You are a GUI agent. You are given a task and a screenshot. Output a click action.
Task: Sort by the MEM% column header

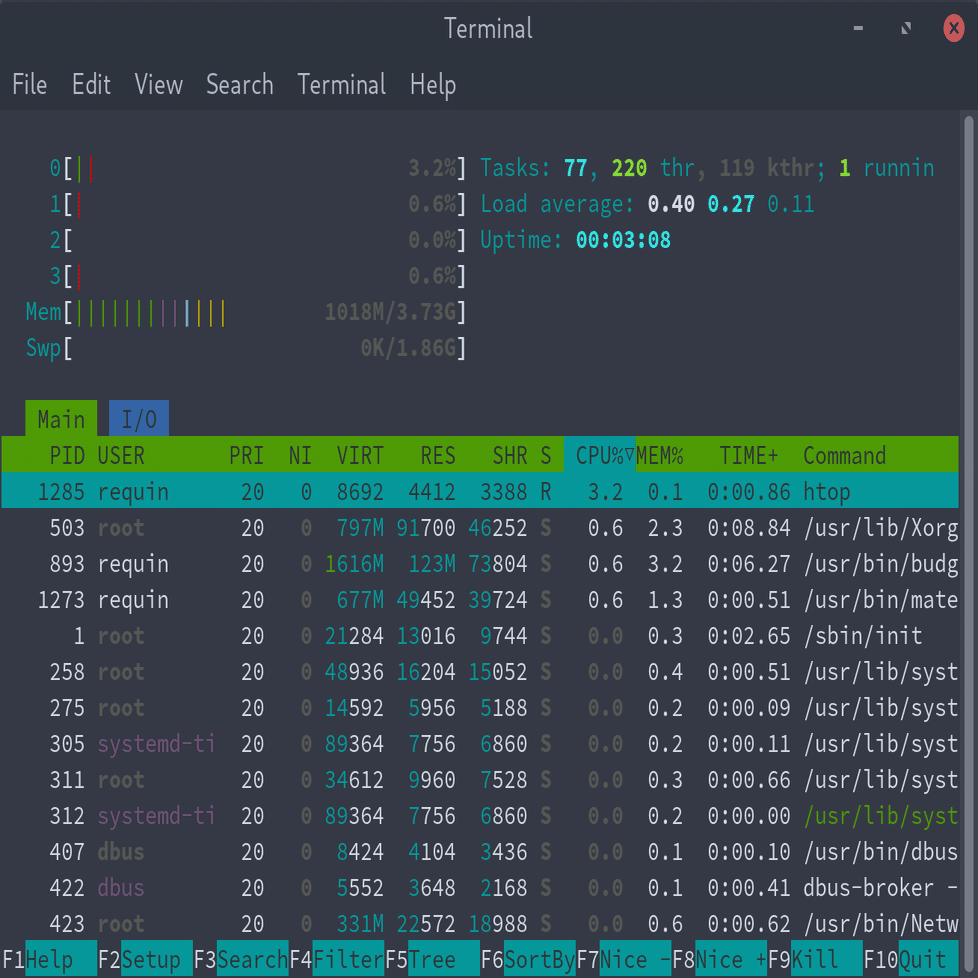(x=660, y=455)
